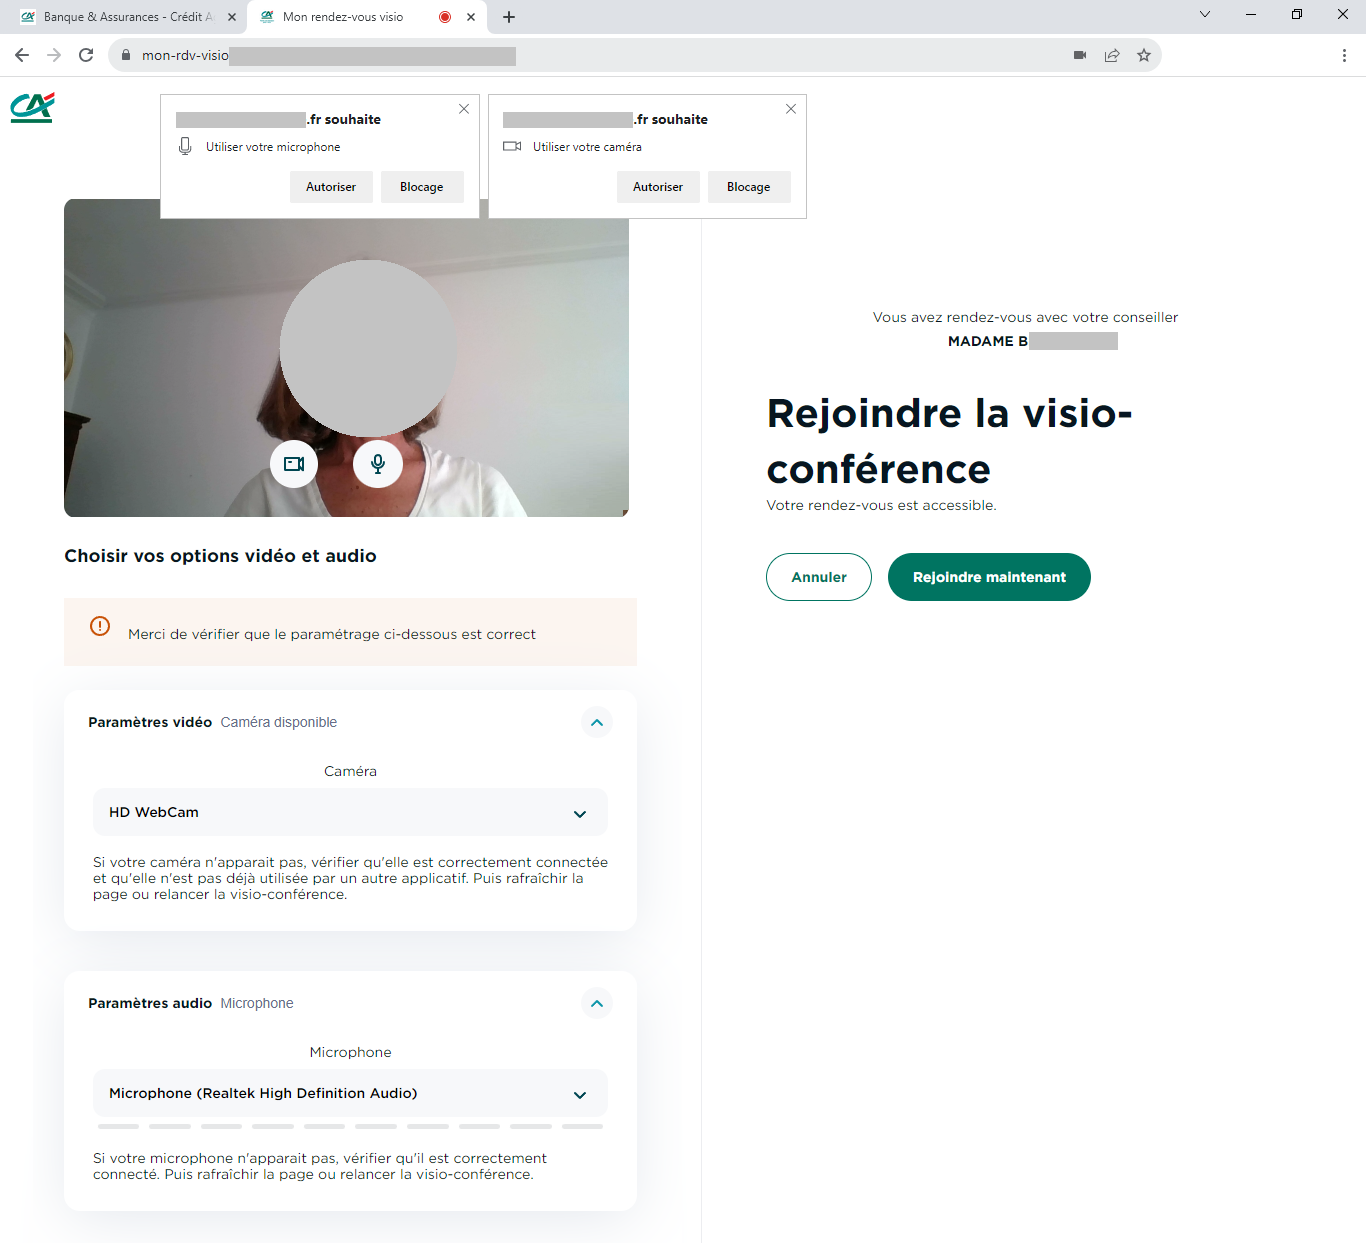Image resolution: width=1366 pixels, height=1248 pixels.
Task: Bookmark this page with the star icon
Action: pos(1144,56)
